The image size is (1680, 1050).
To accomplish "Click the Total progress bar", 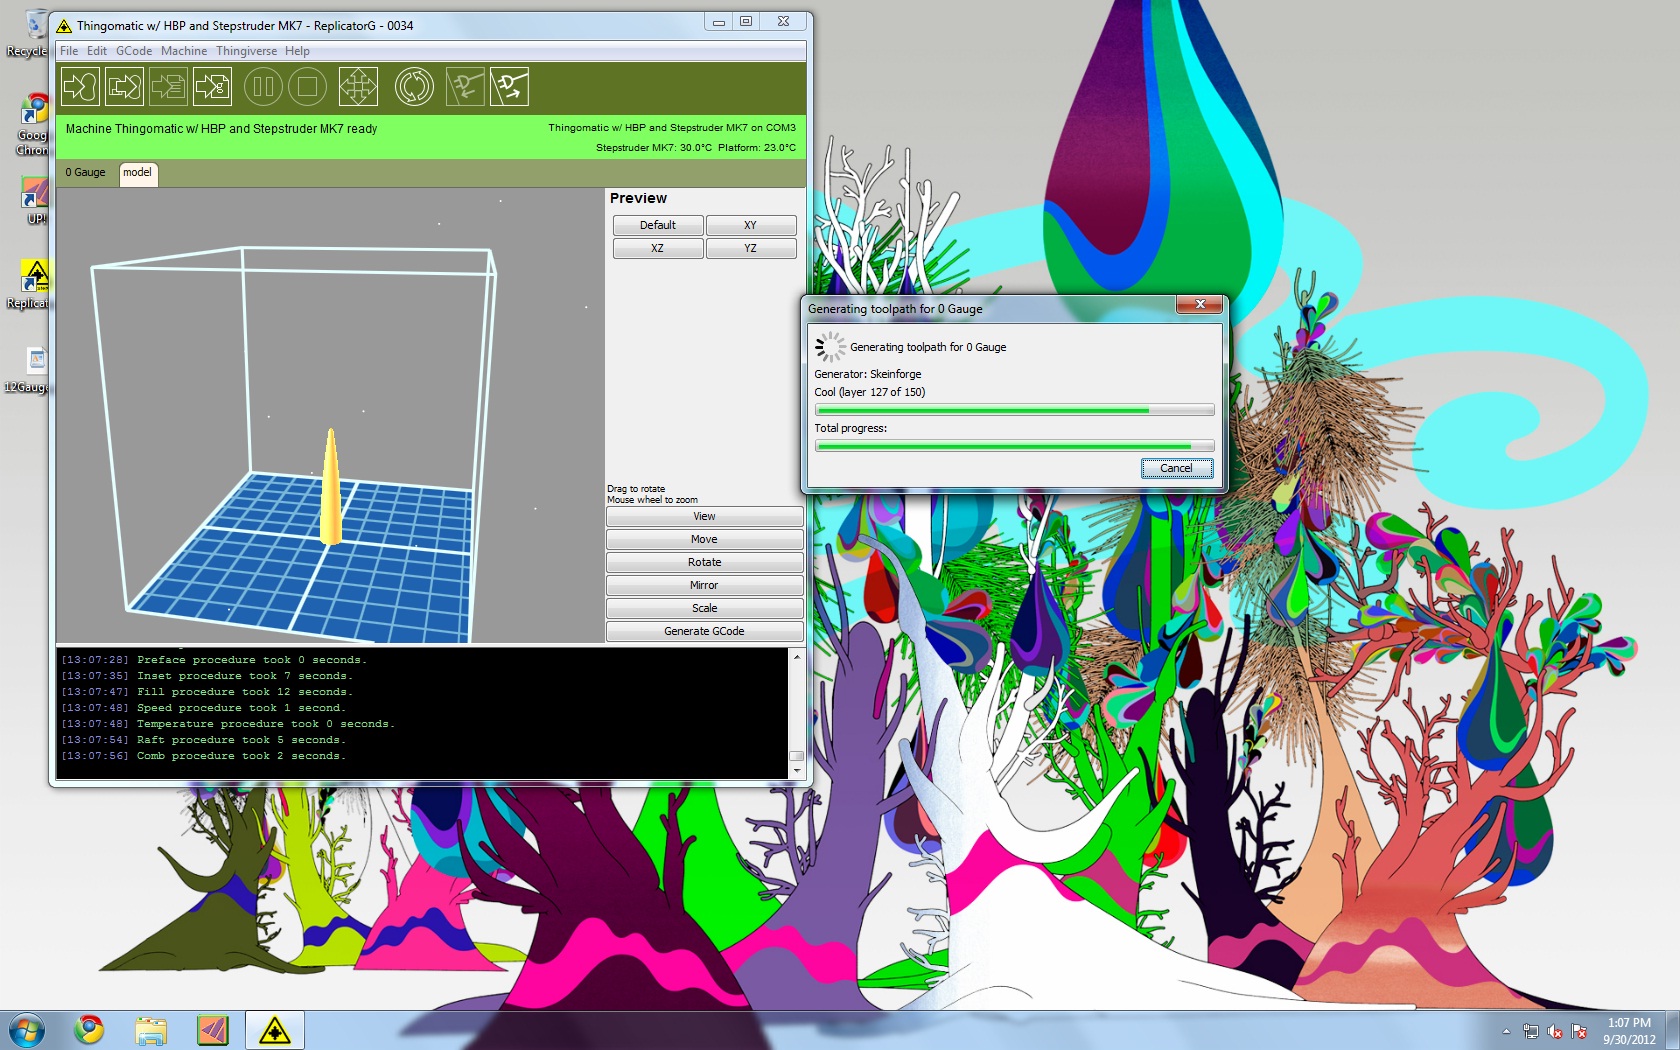I will (1015, 446).
